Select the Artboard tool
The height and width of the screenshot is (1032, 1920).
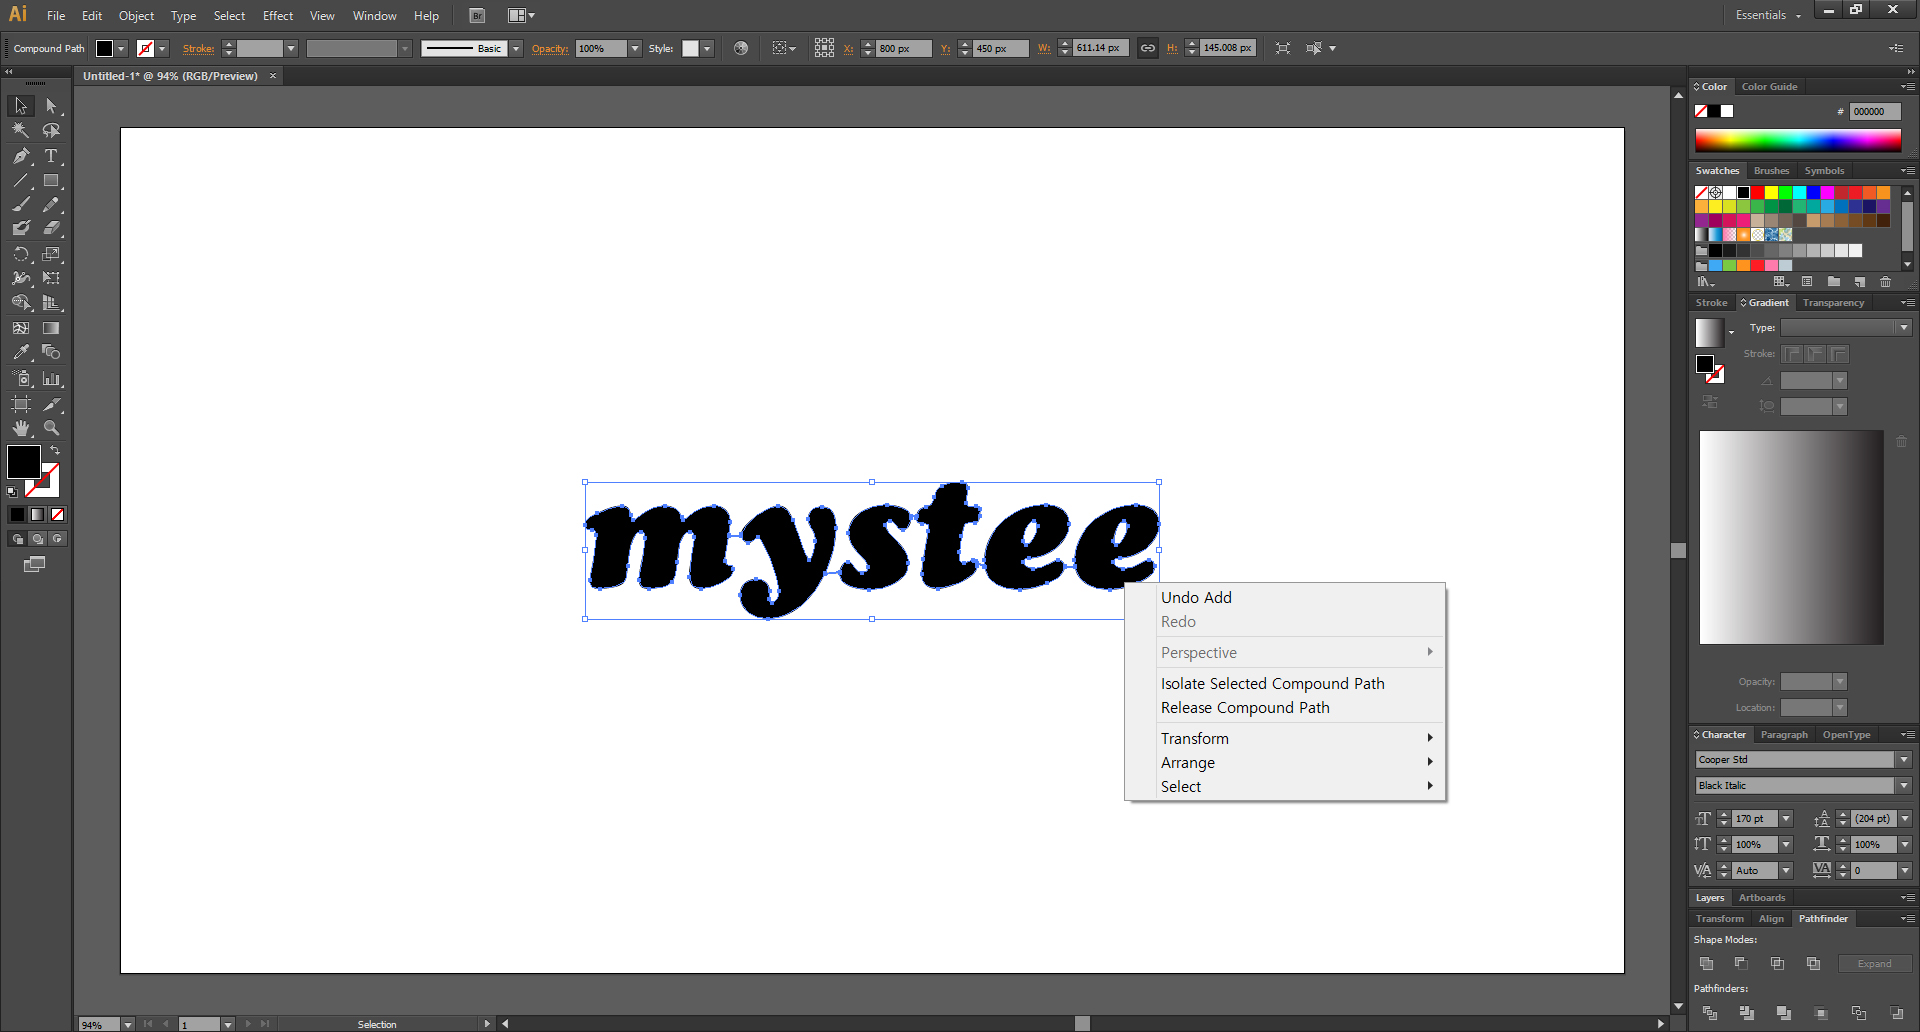[21, 404]
